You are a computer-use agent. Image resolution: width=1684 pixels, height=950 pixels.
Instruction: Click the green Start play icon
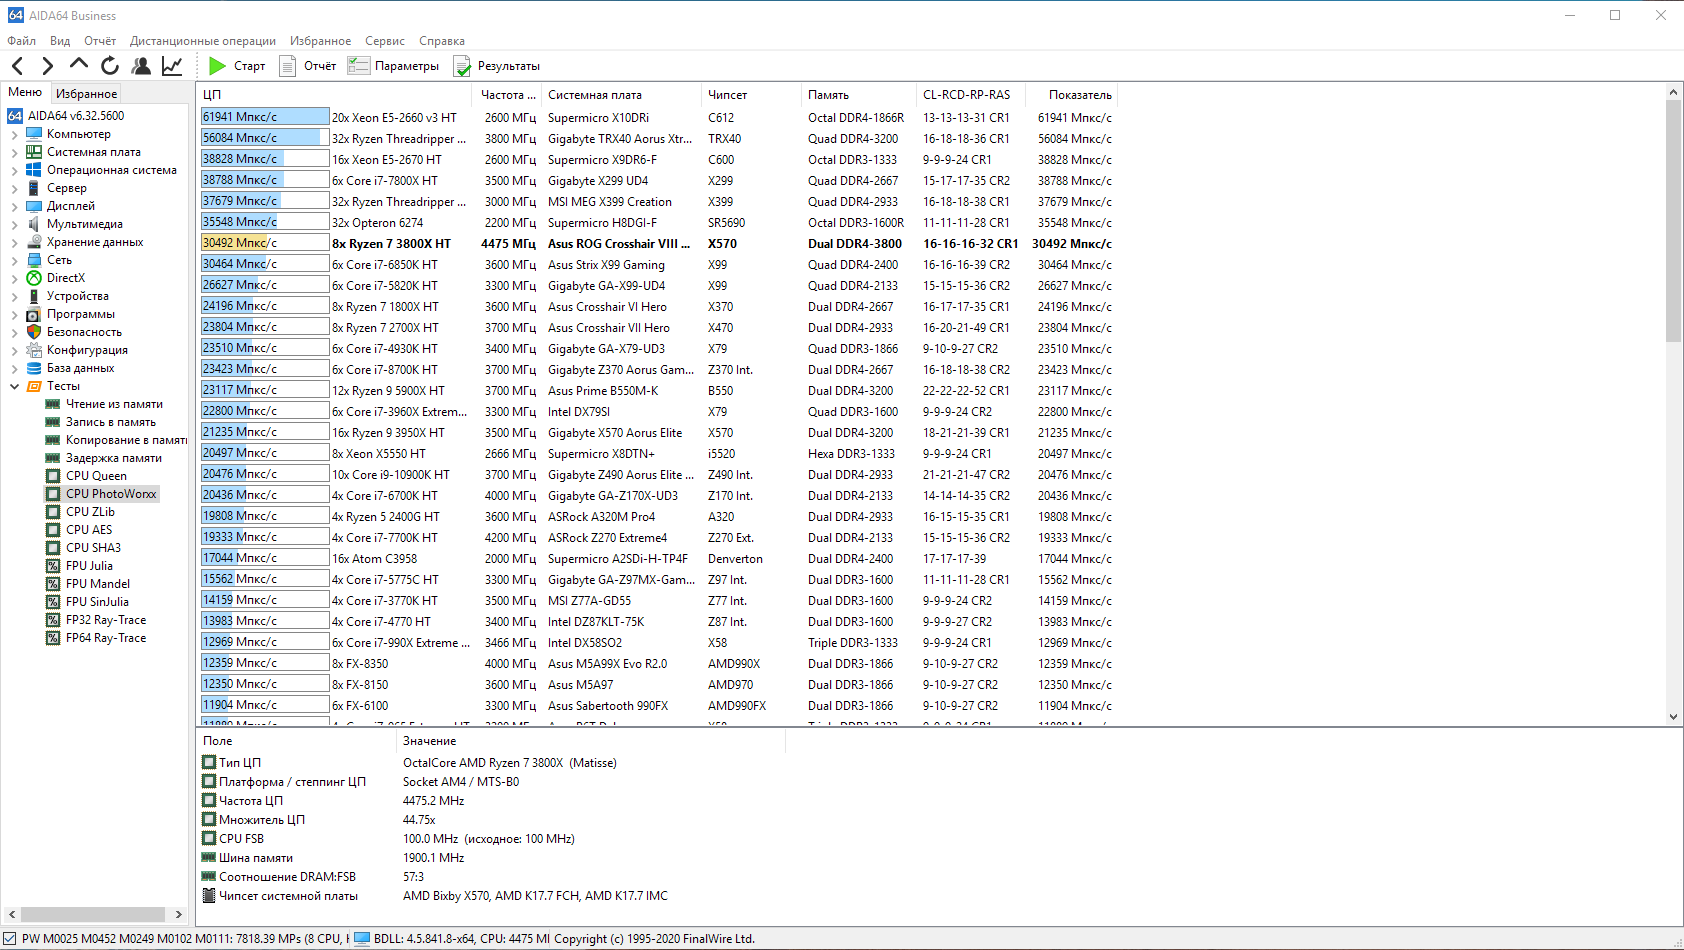coord(217,66)
